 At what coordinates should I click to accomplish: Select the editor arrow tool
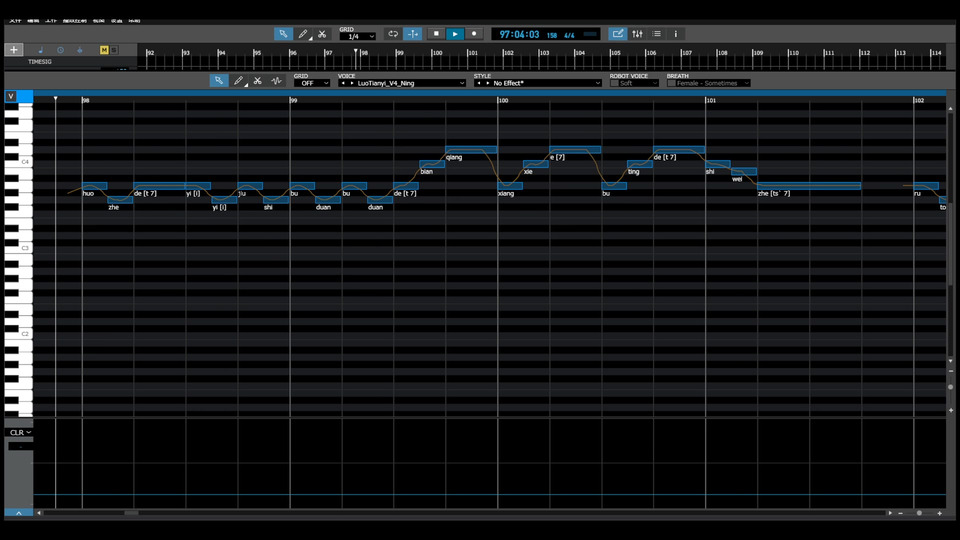coord(219,81)
